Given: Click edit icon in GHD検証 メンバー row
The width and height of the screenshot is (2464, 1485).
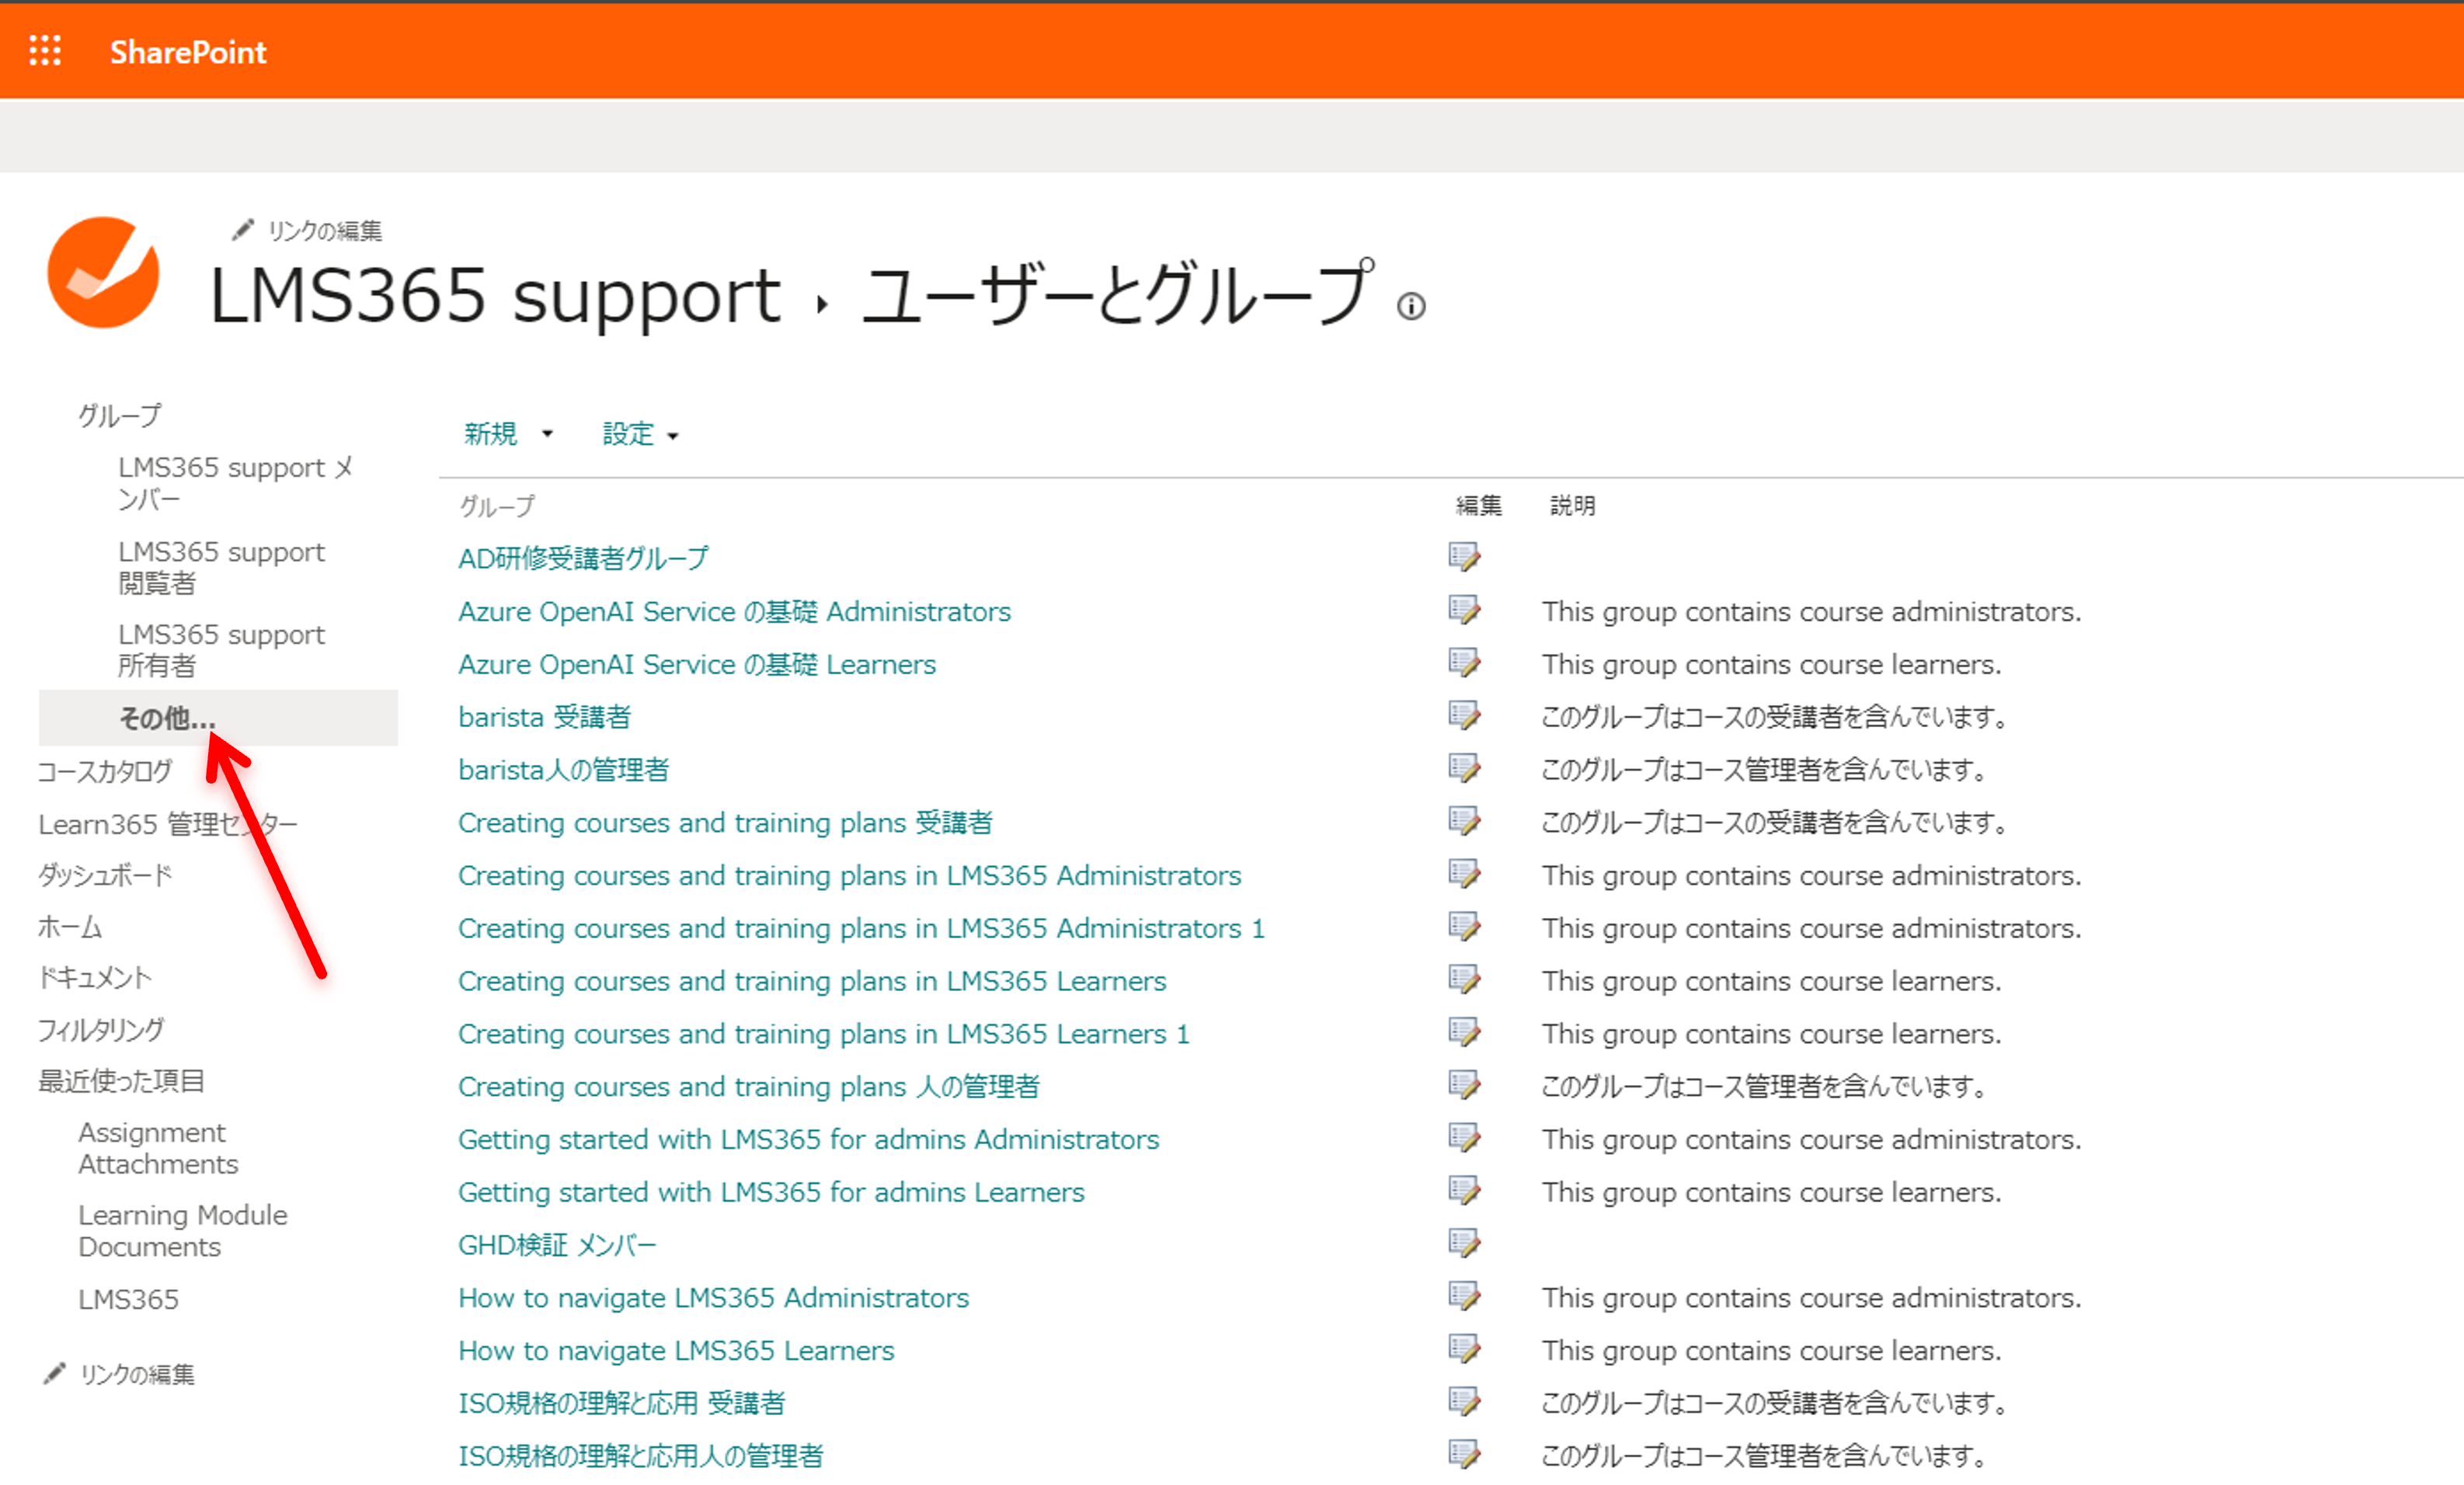Looking at the screenshot, I should point(1464,1244).
